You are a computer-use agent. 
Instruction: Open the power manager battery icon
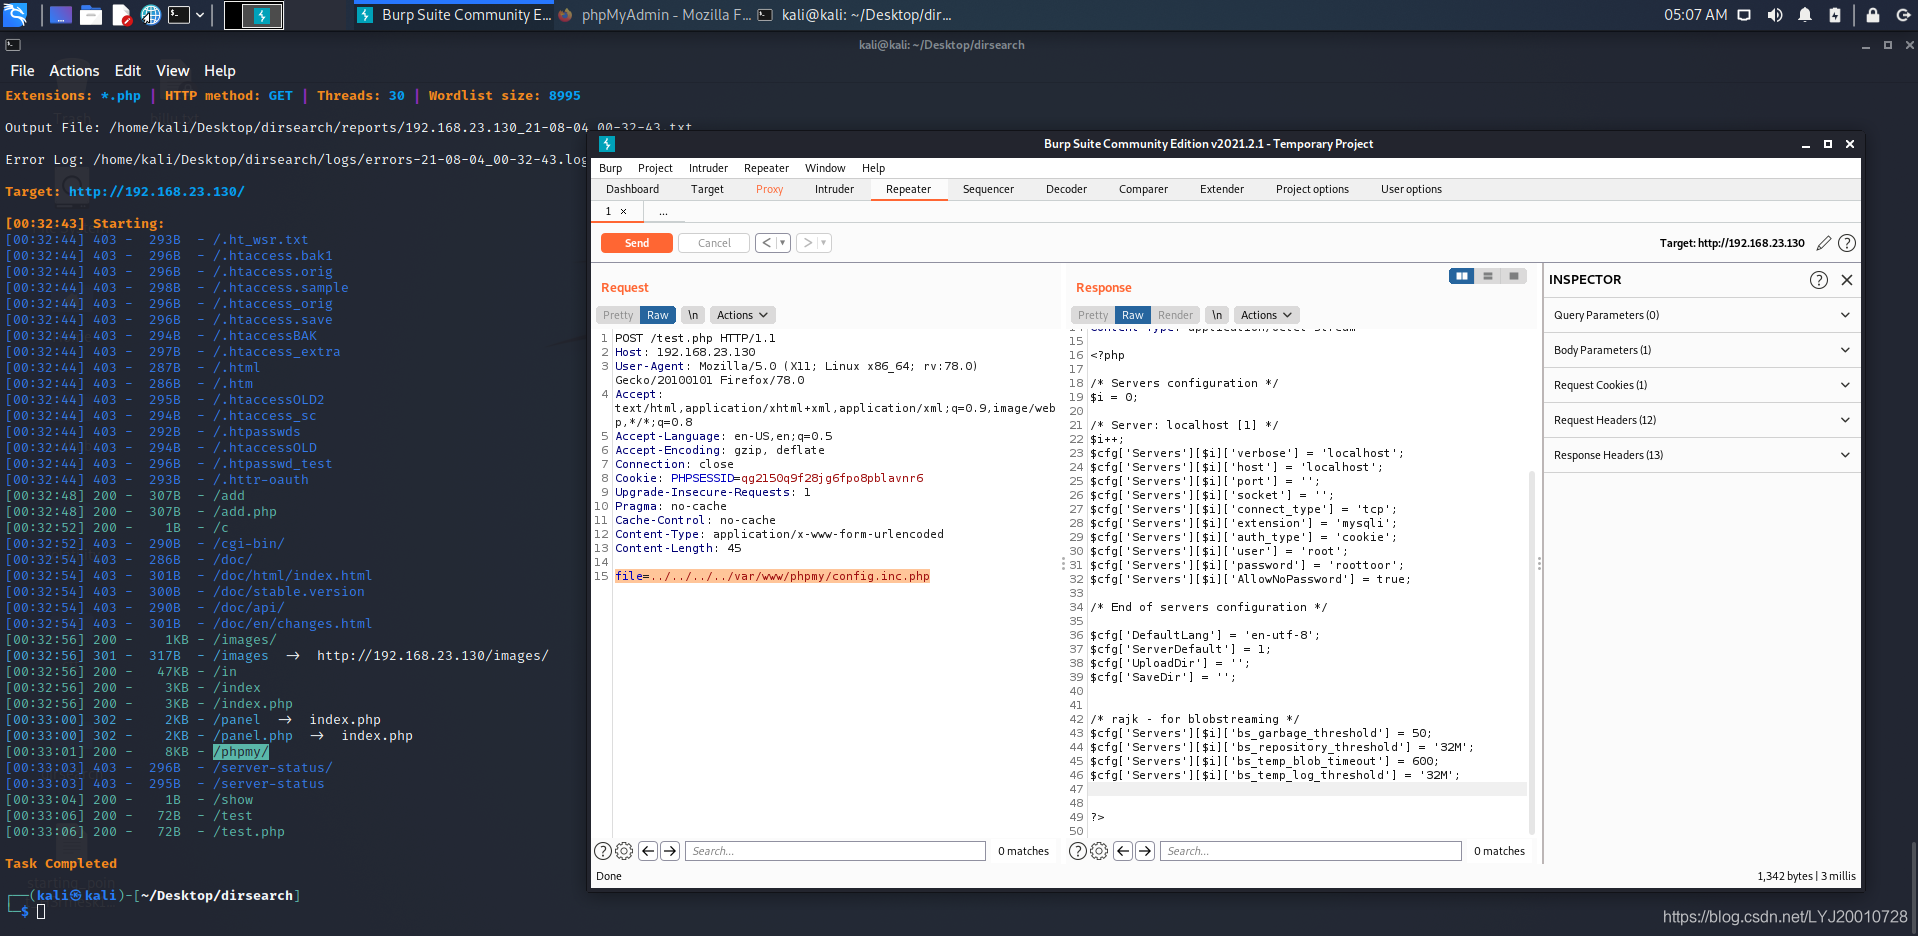coord(1835,15)
